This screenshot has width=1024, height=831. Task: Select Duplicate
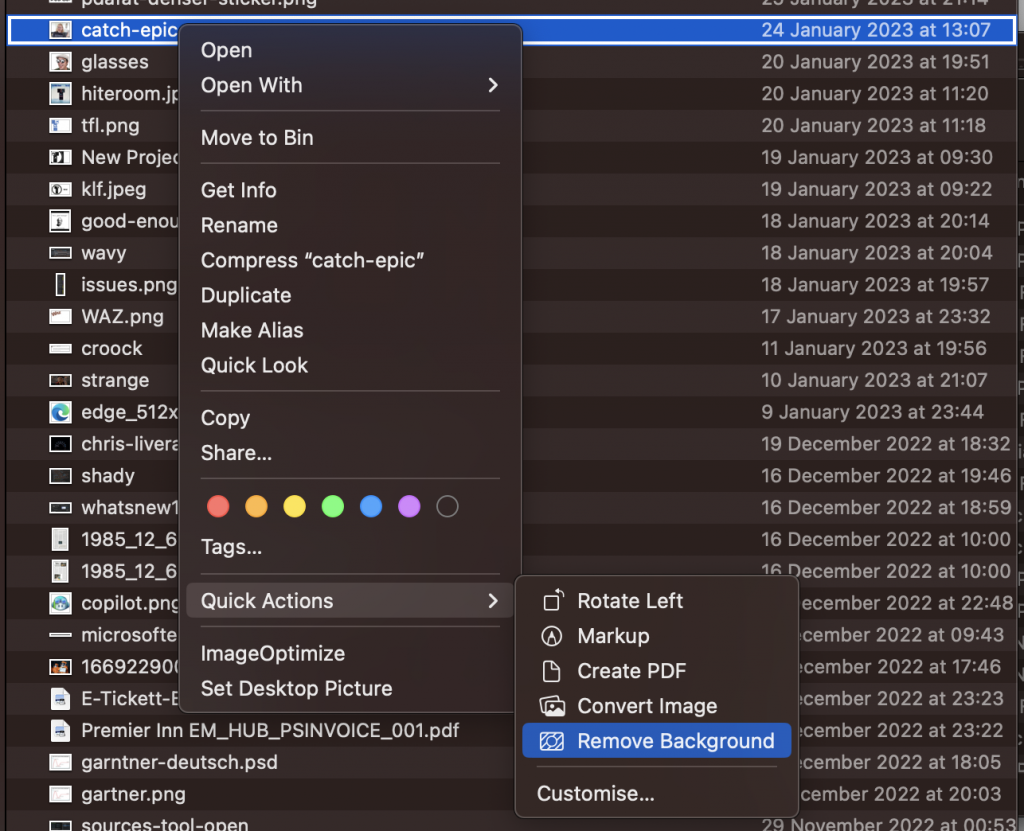pyautogui.click(x=246, y=295)
